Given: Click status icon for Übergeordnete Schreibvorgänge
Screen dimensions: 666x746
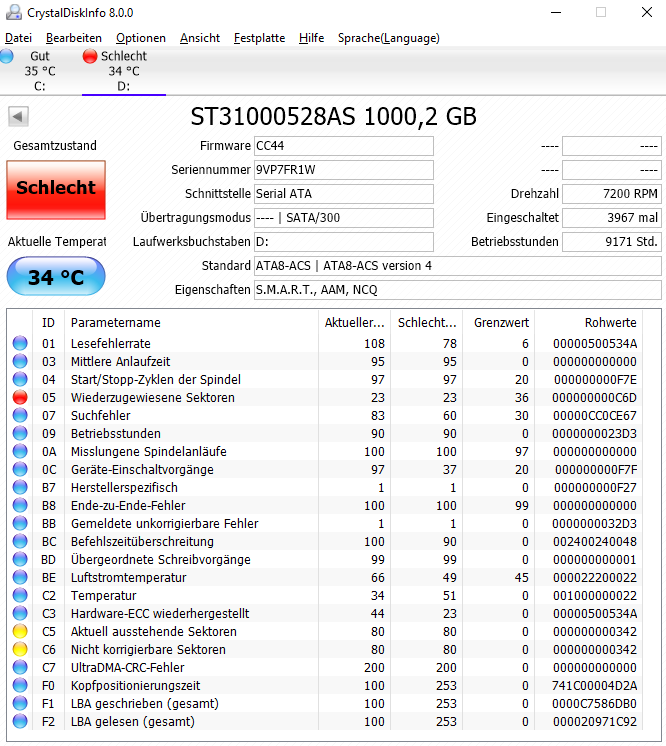Looking at the screenshot, I should pyautogui.click(x=20, y=559).
